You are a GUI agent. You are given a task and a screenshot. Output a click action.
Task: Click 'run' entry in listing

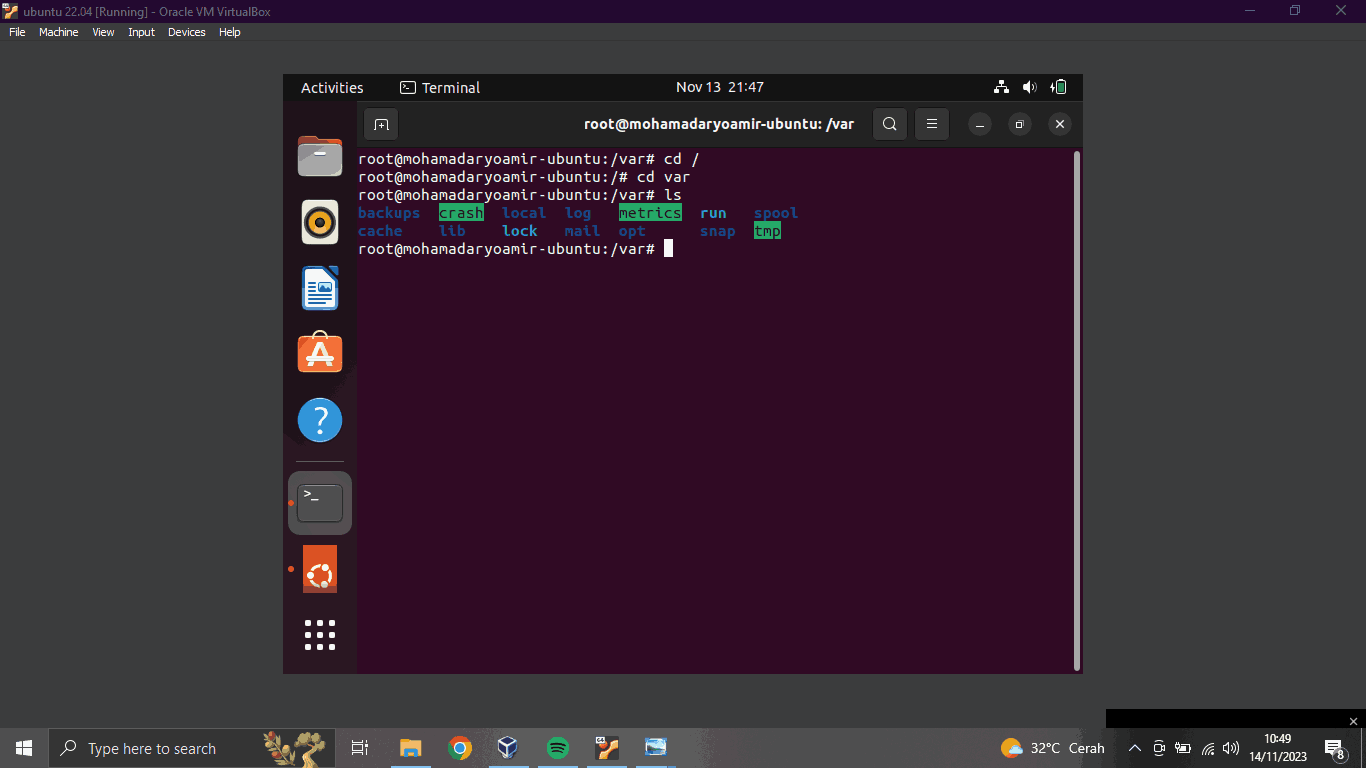pyautogui.click(x=713, y=213)
